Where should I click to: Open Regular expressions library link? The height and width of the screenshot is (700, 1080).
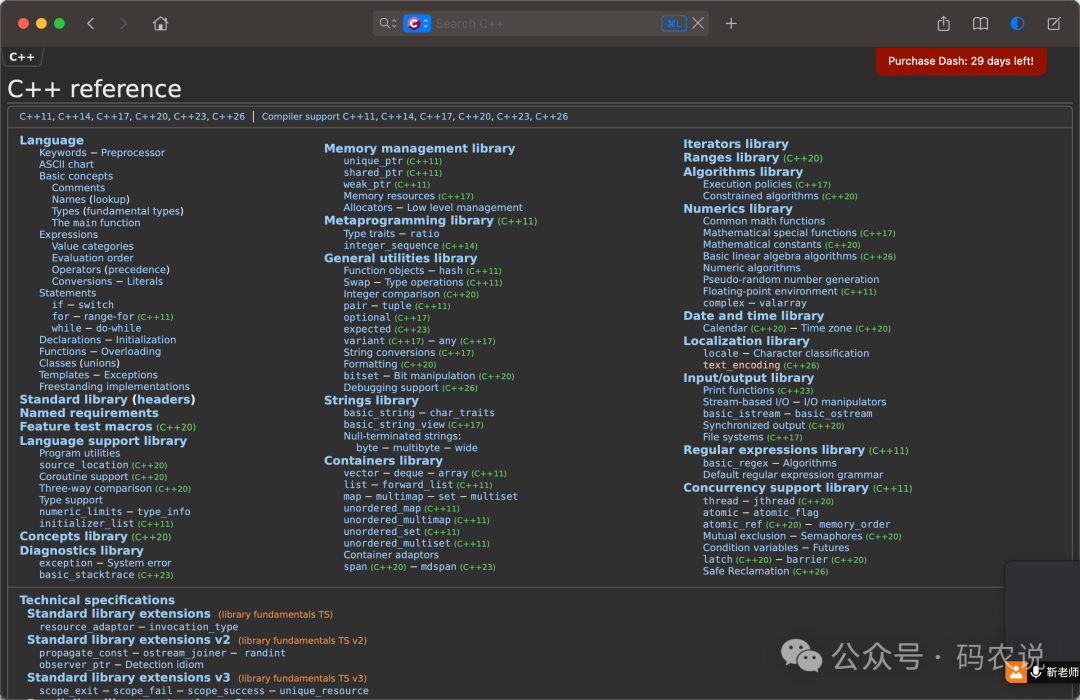pos(773,450)
